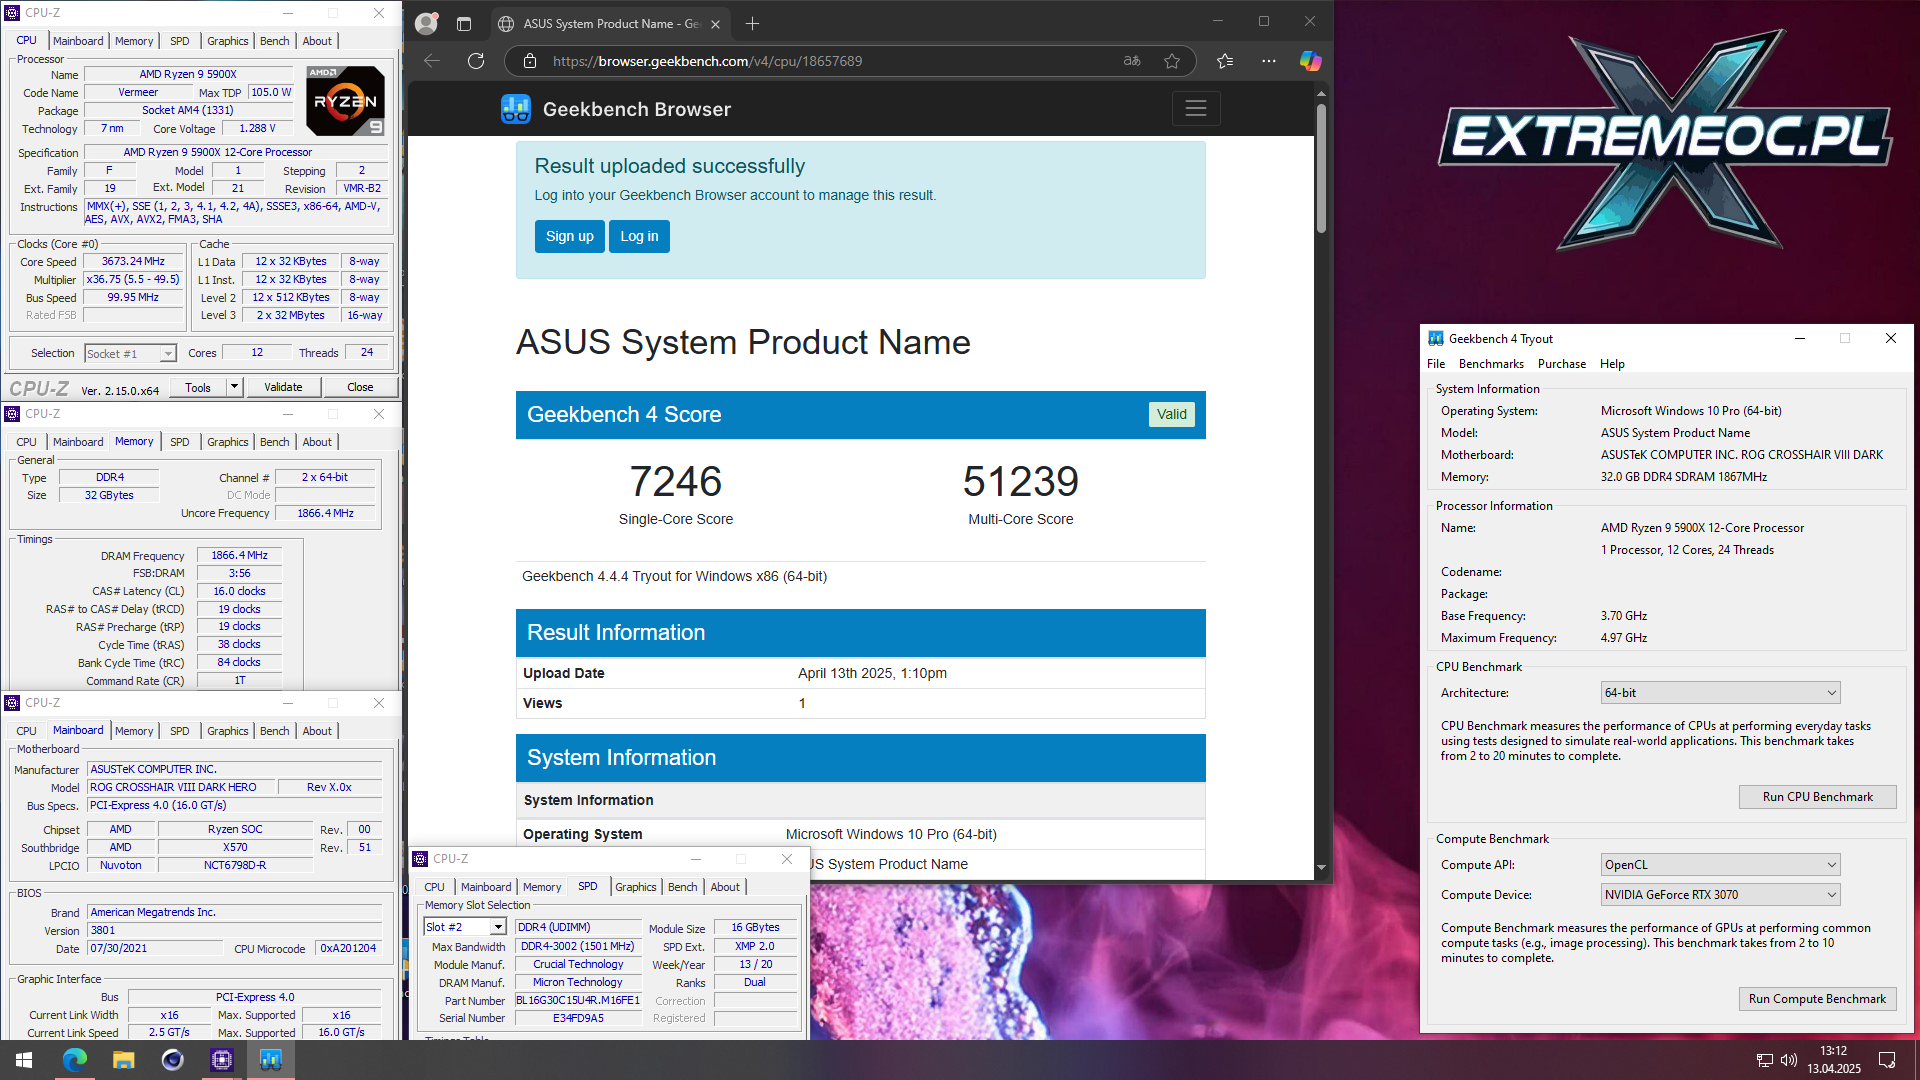Click the Valid badge on score header
Viewport: 1920px width, 1080px height.
point(1171,415)
